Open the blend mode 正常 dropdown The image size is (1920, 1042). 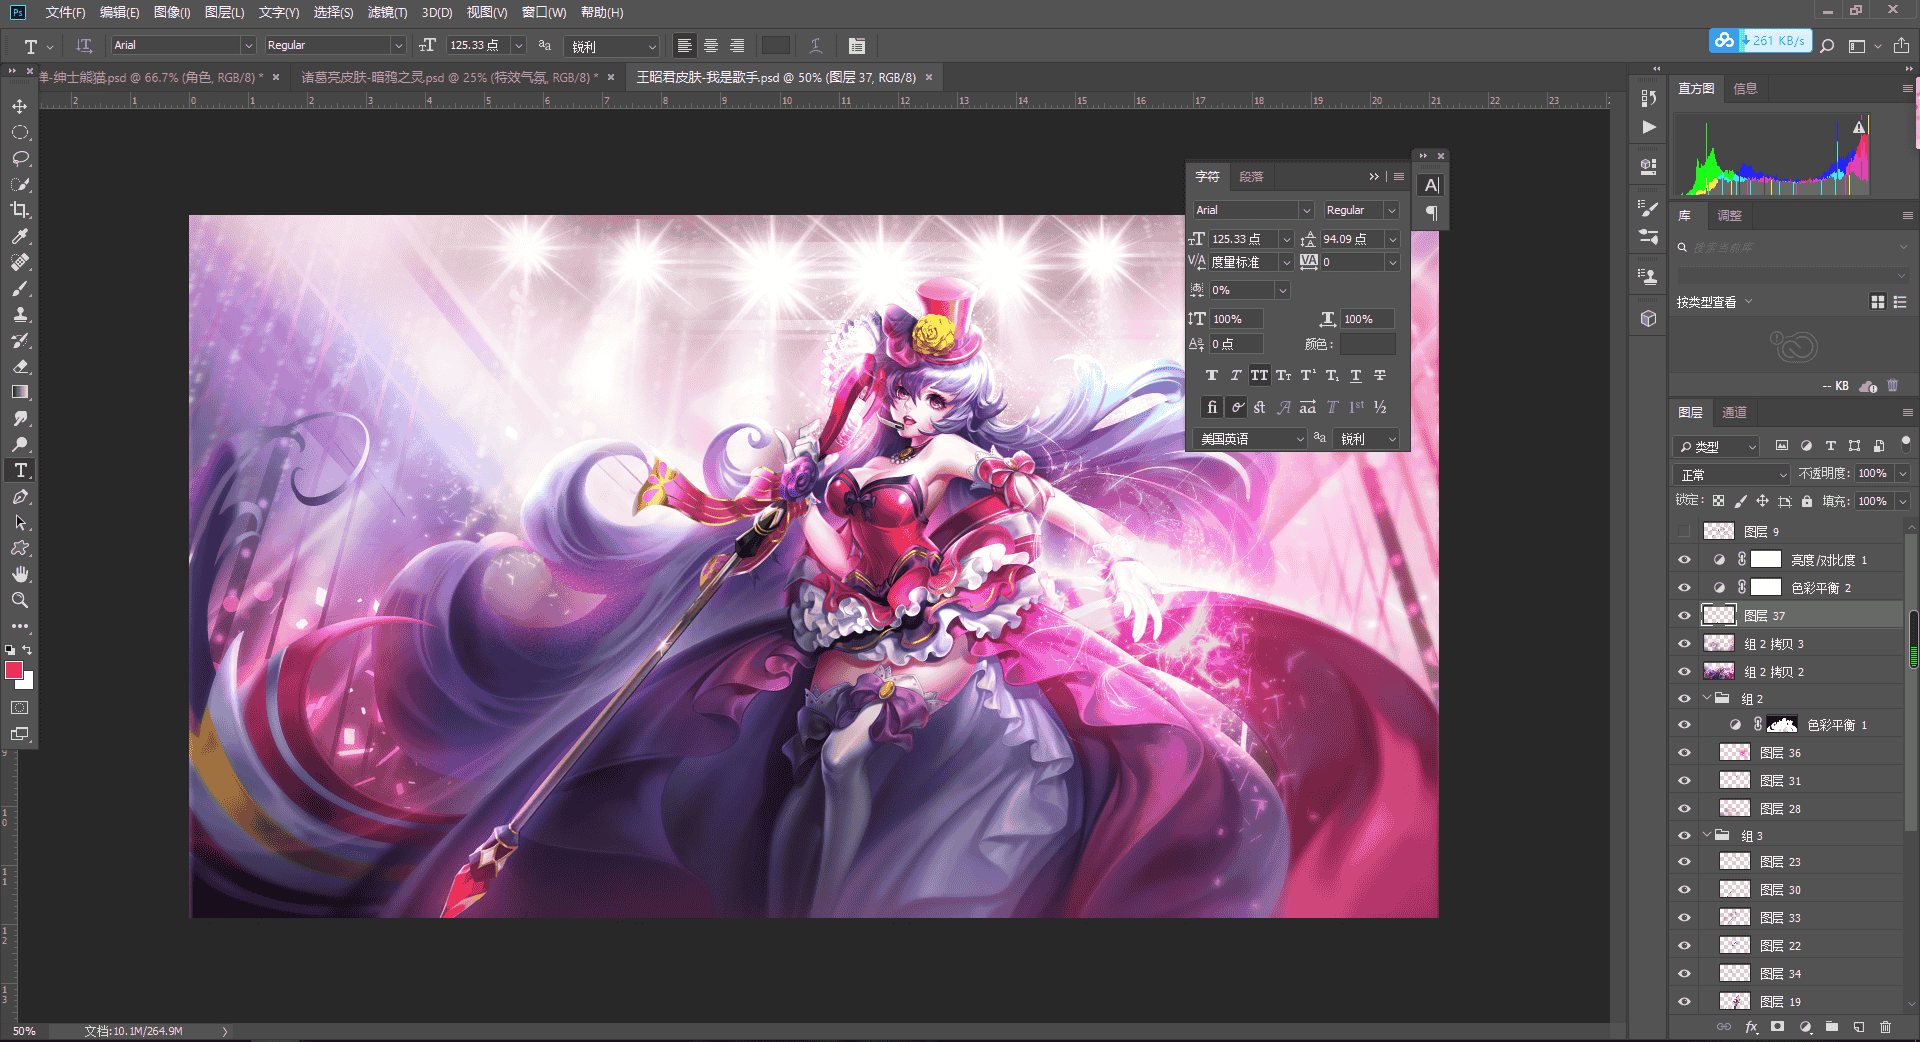coord(1731,474)
